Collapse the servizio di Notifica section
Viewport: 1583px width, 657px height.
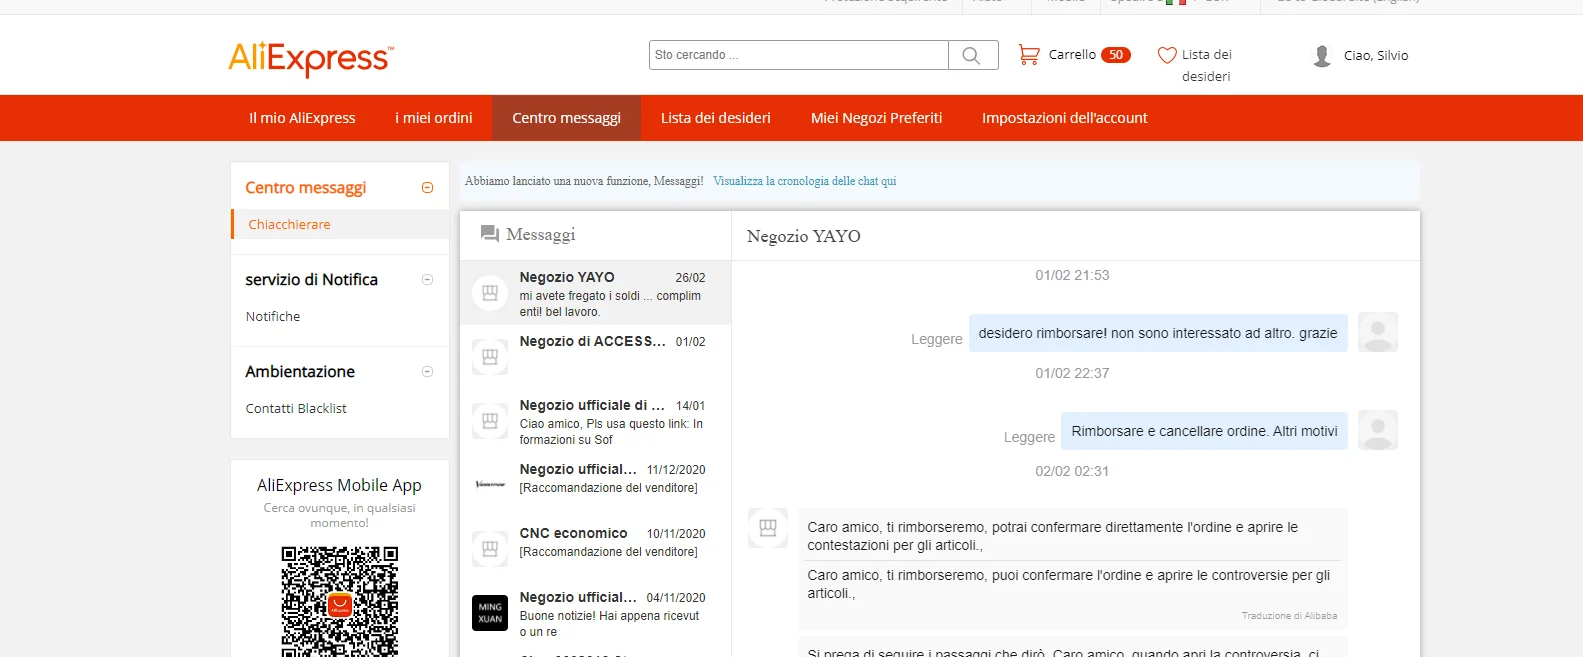pos(427,280)
